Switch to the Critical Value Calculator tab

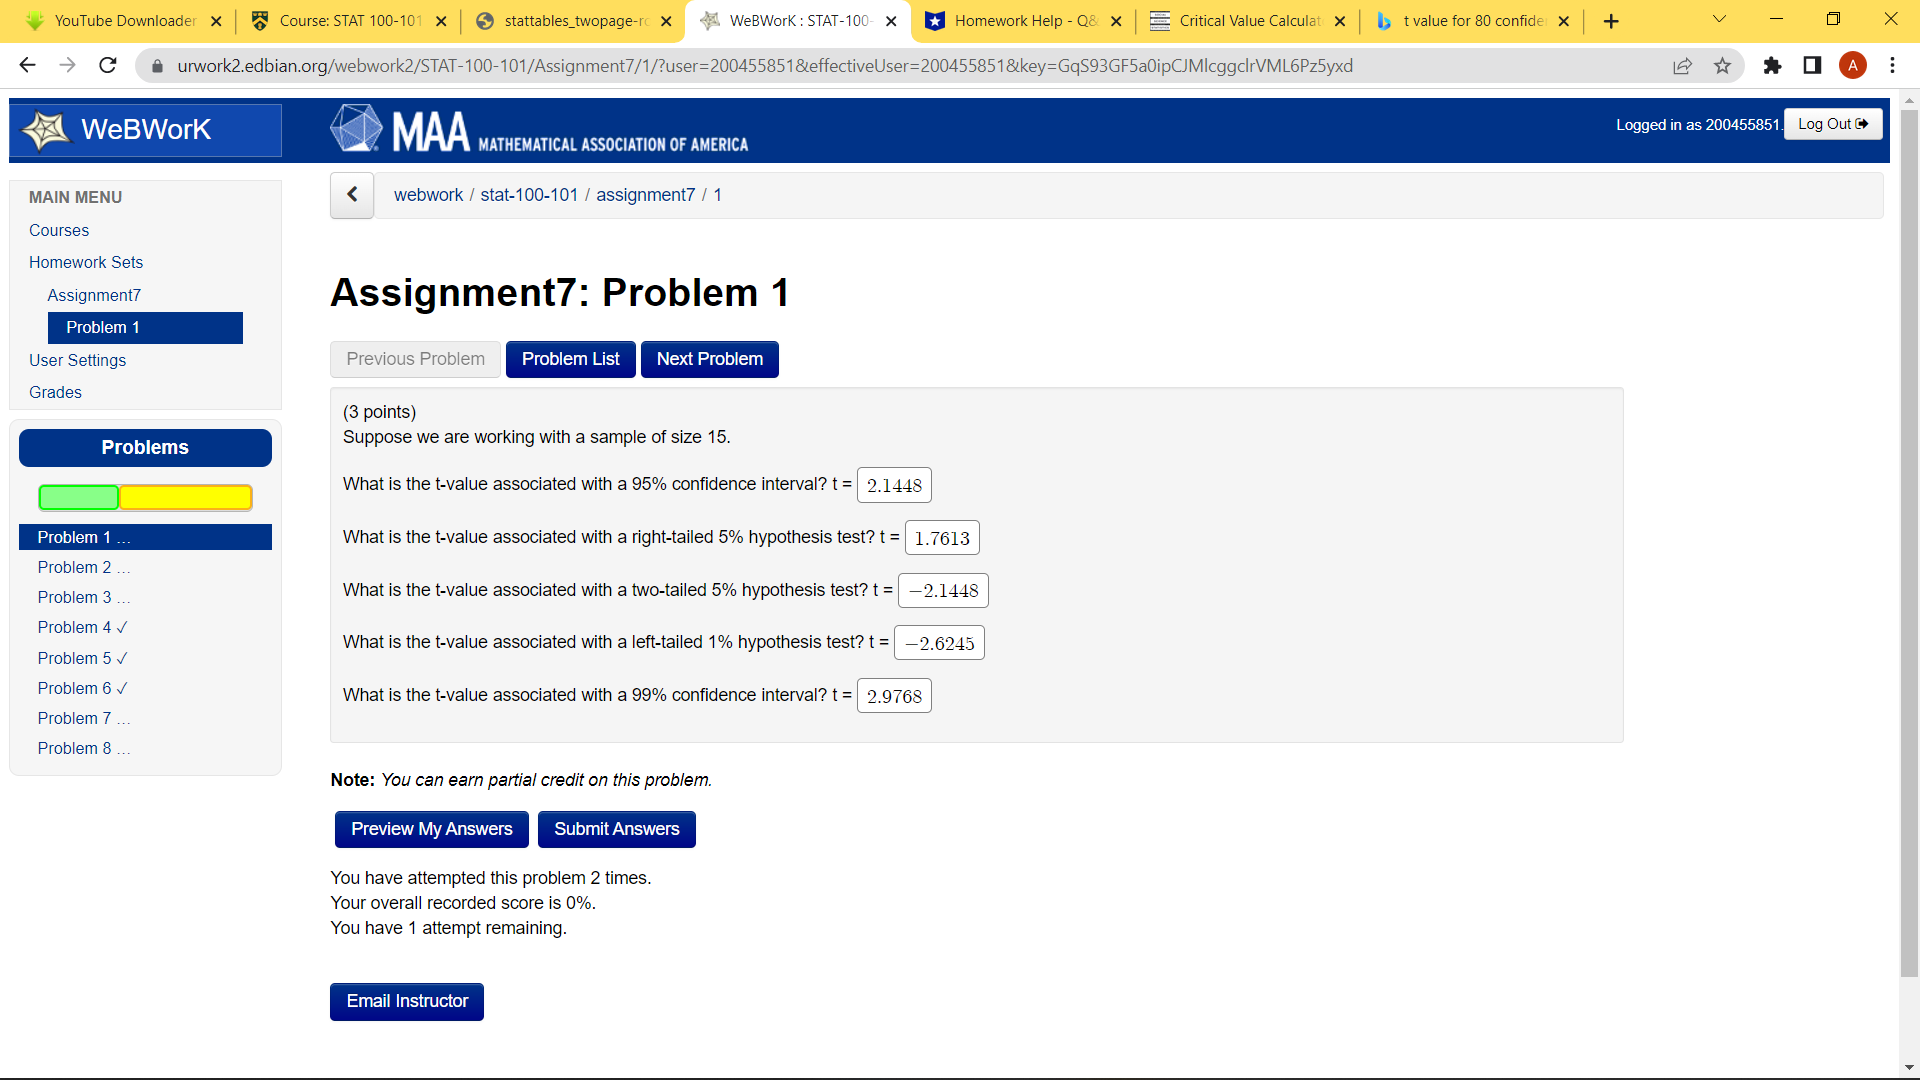coord(1248,21)
